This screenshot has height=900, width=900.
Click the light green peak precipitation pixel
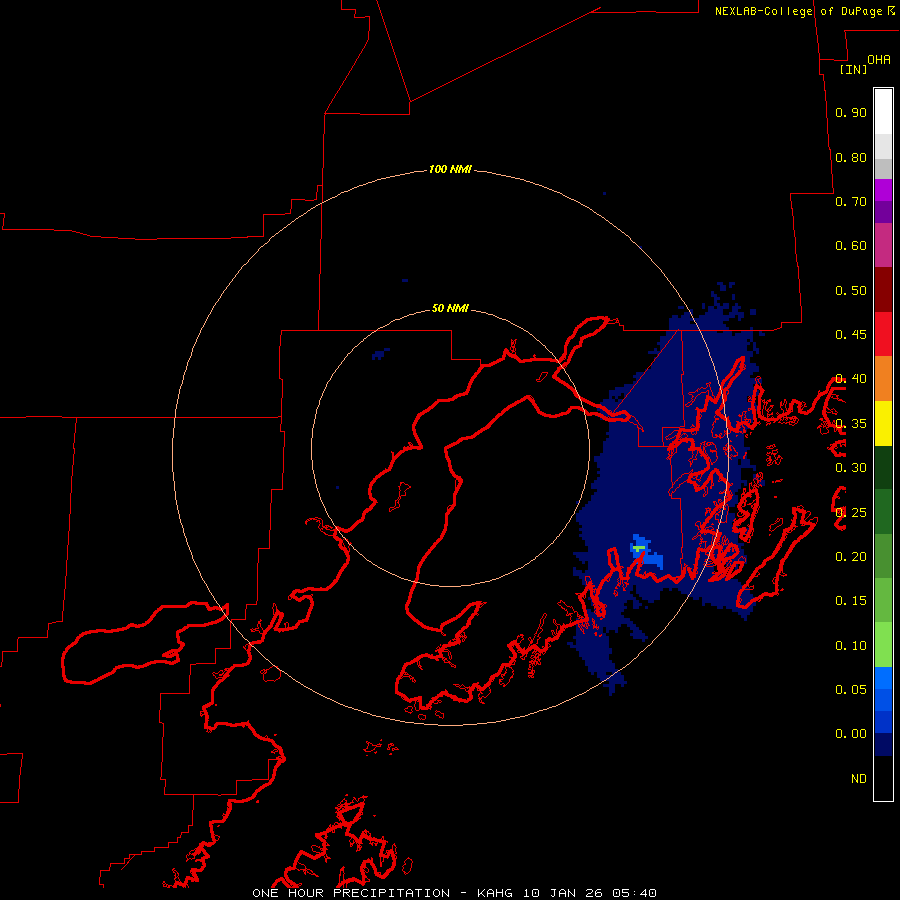[x=639, y=549]
